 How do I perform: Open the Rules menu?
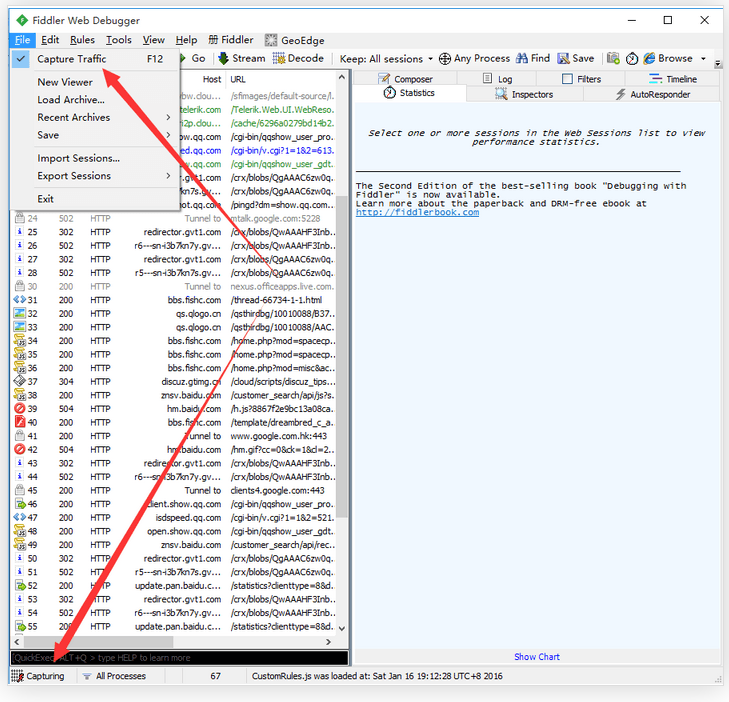82,40
